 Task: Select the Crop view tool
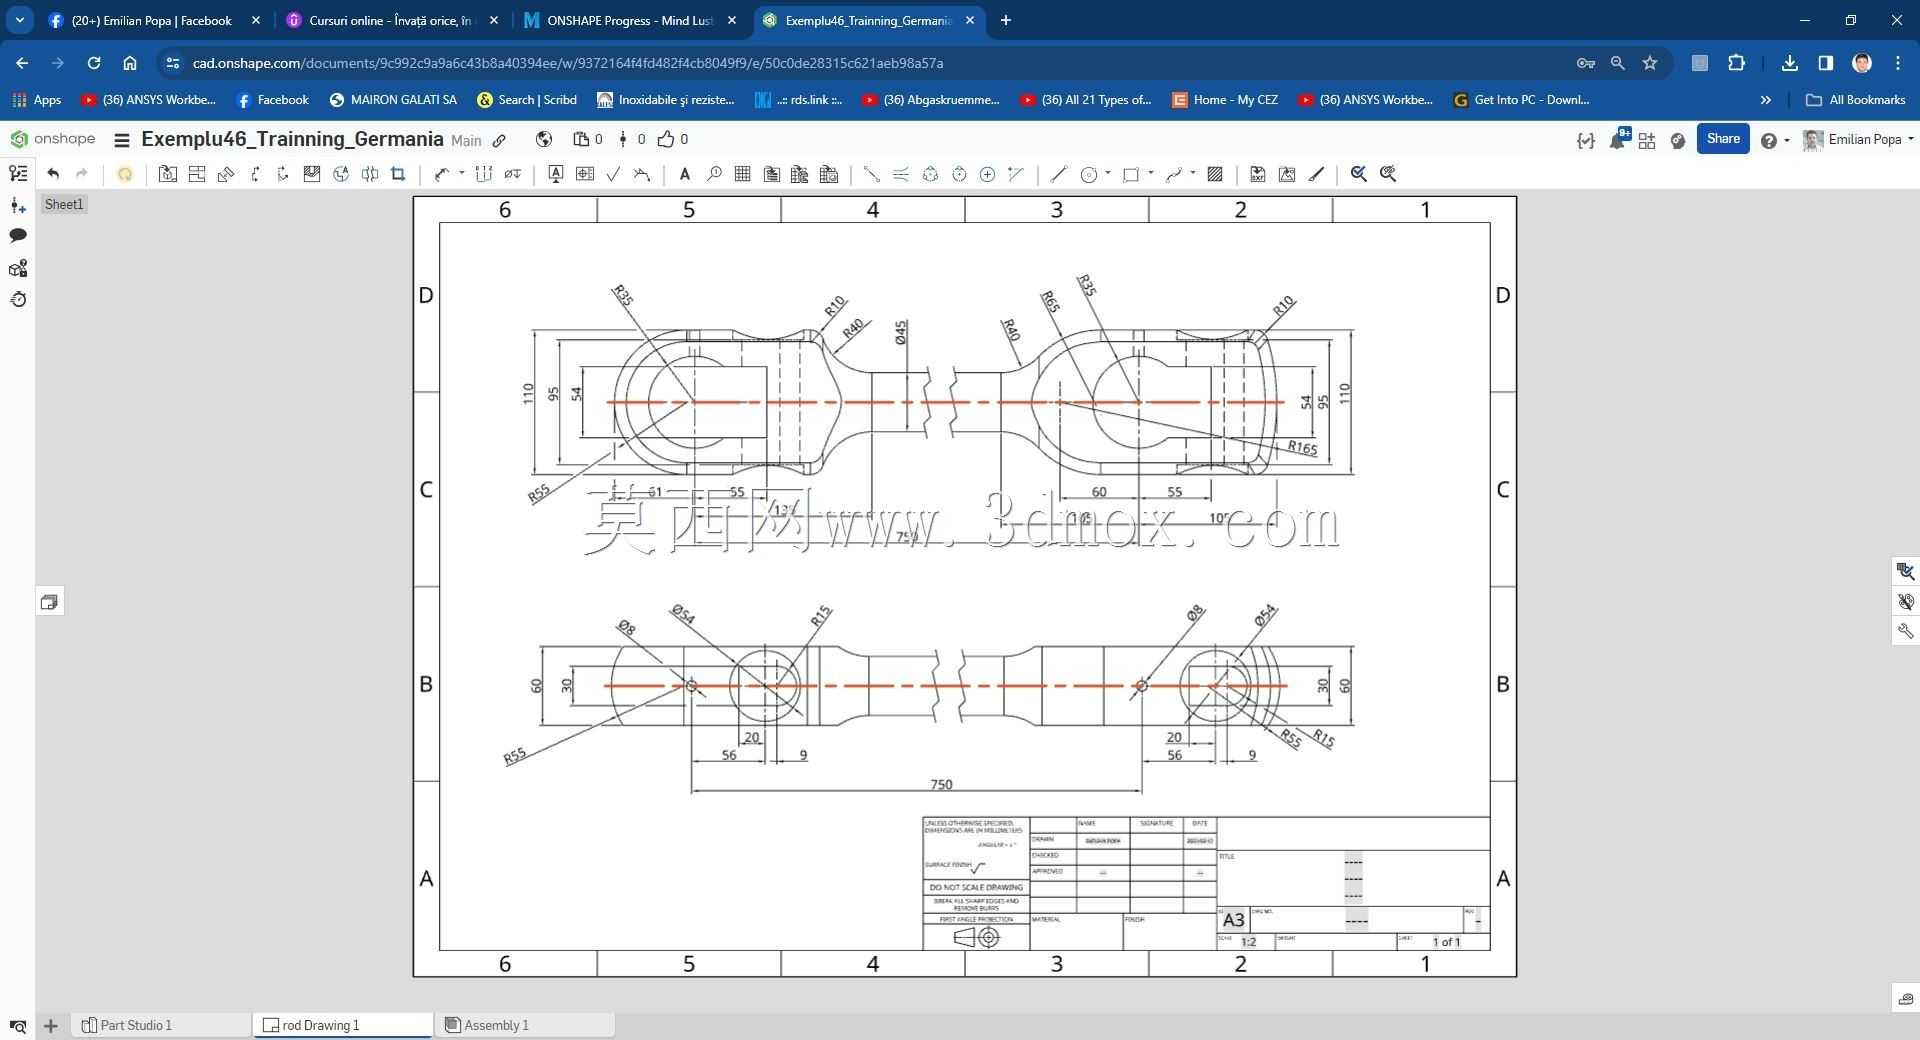[x=398, y=174]
